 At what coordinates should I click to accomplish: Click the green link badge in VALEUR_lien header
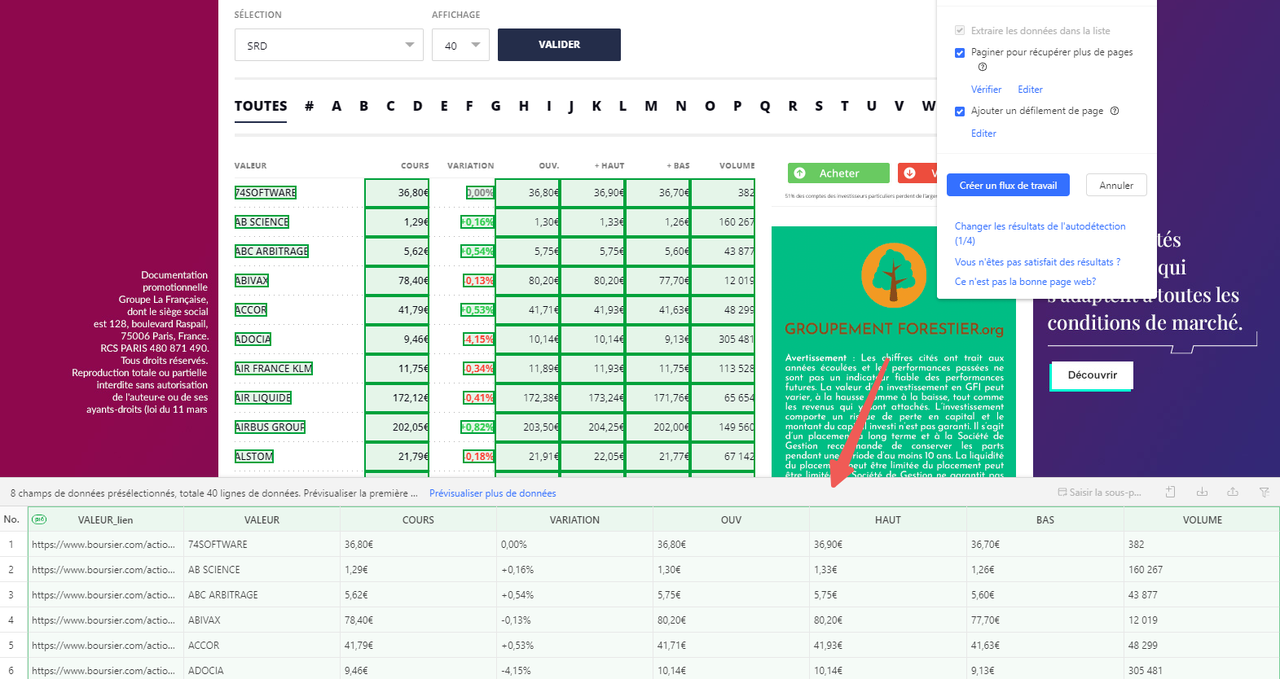[x=40, y=520]
